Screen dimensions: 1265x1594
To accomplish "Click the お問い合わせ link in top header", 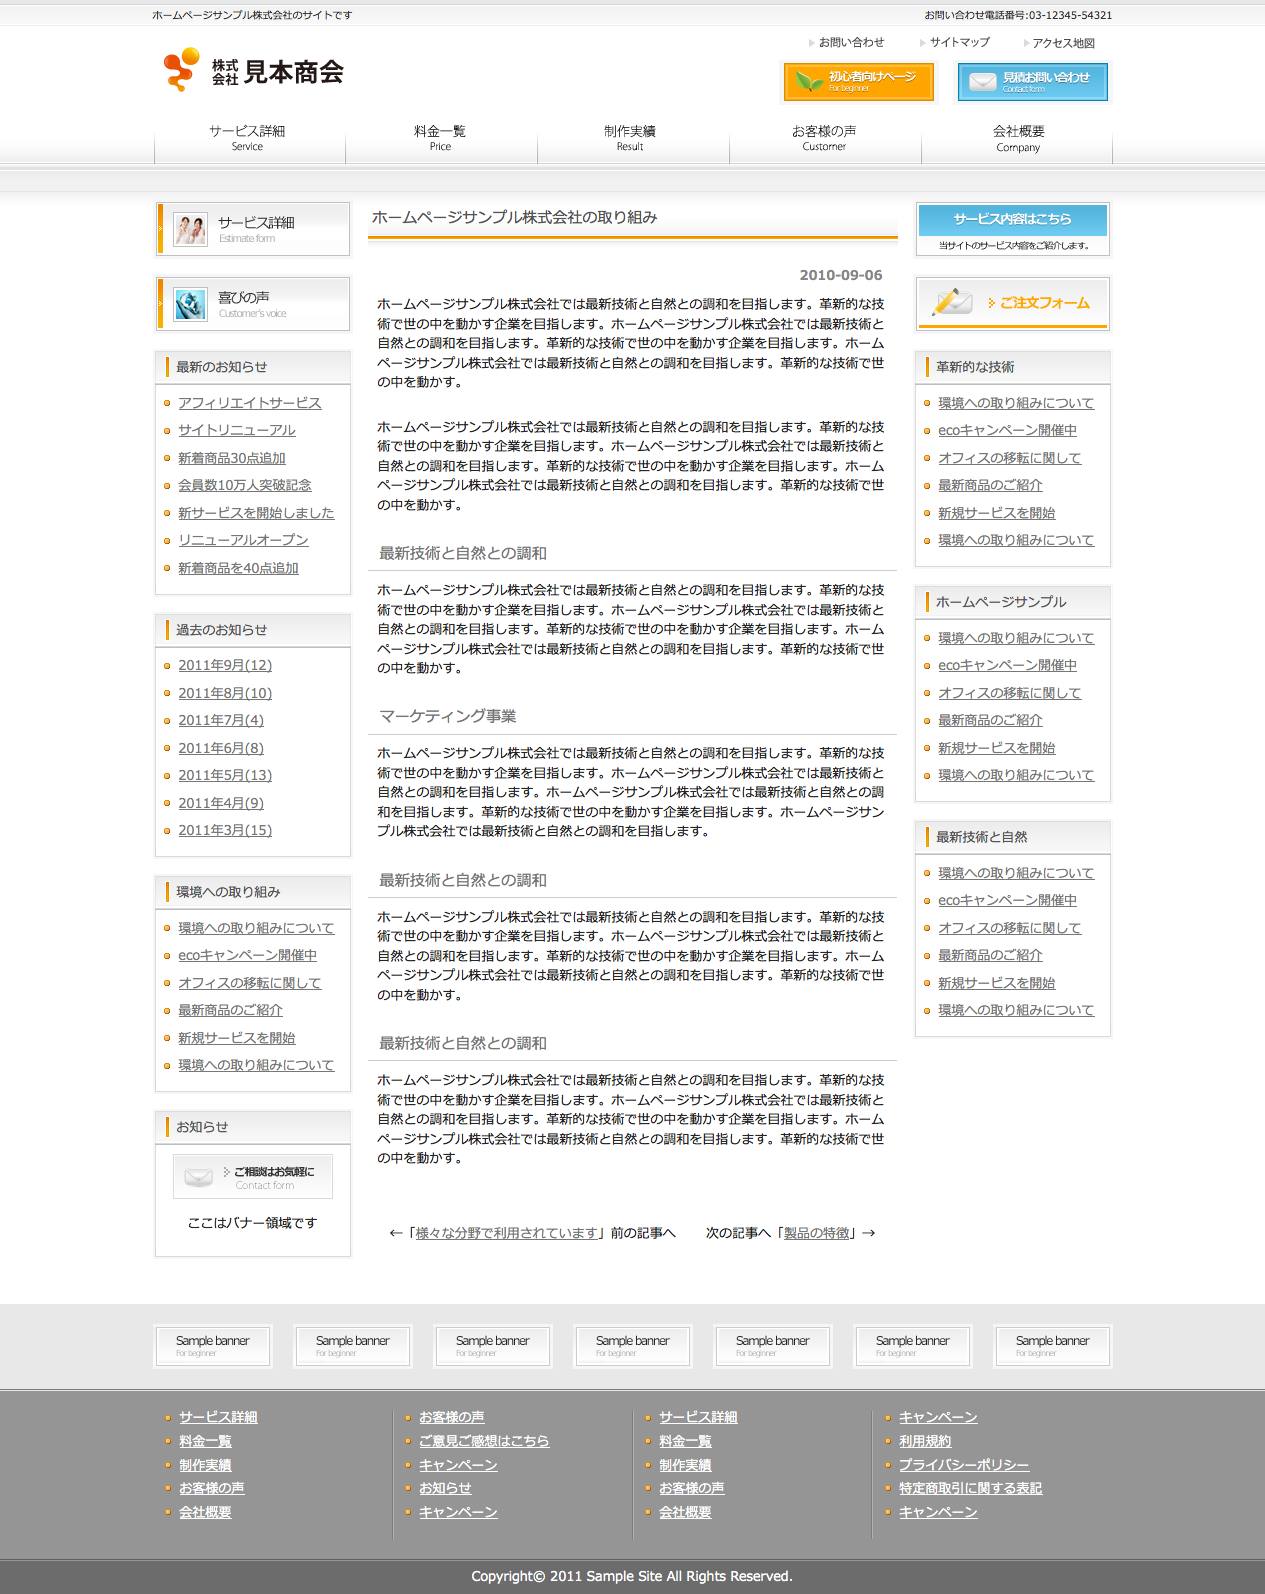I will pos(851,42).
